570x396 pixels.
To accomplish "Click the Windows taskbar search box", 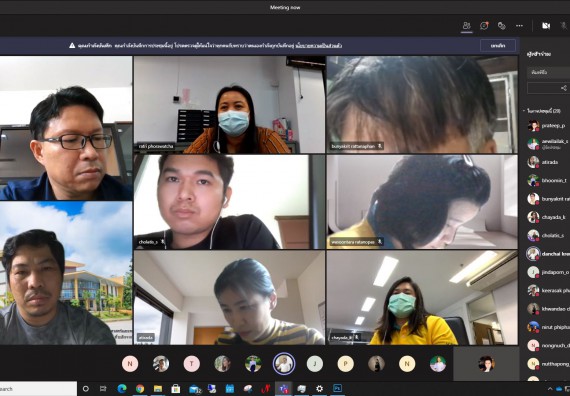I will pos(38,389).
